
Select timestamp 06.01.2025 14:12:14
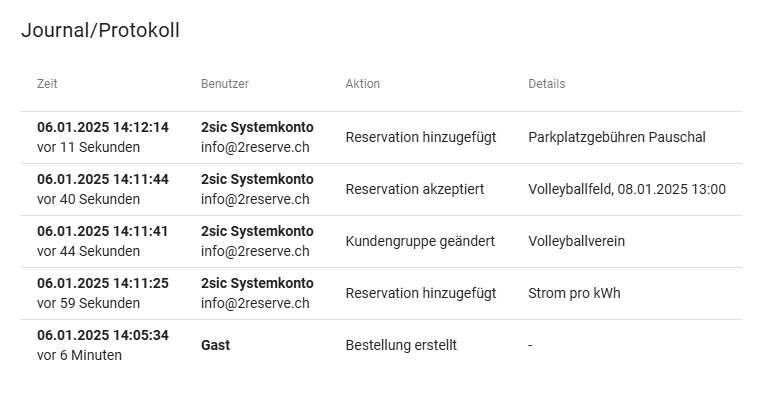pyautogui.click(x=103, y=127)
